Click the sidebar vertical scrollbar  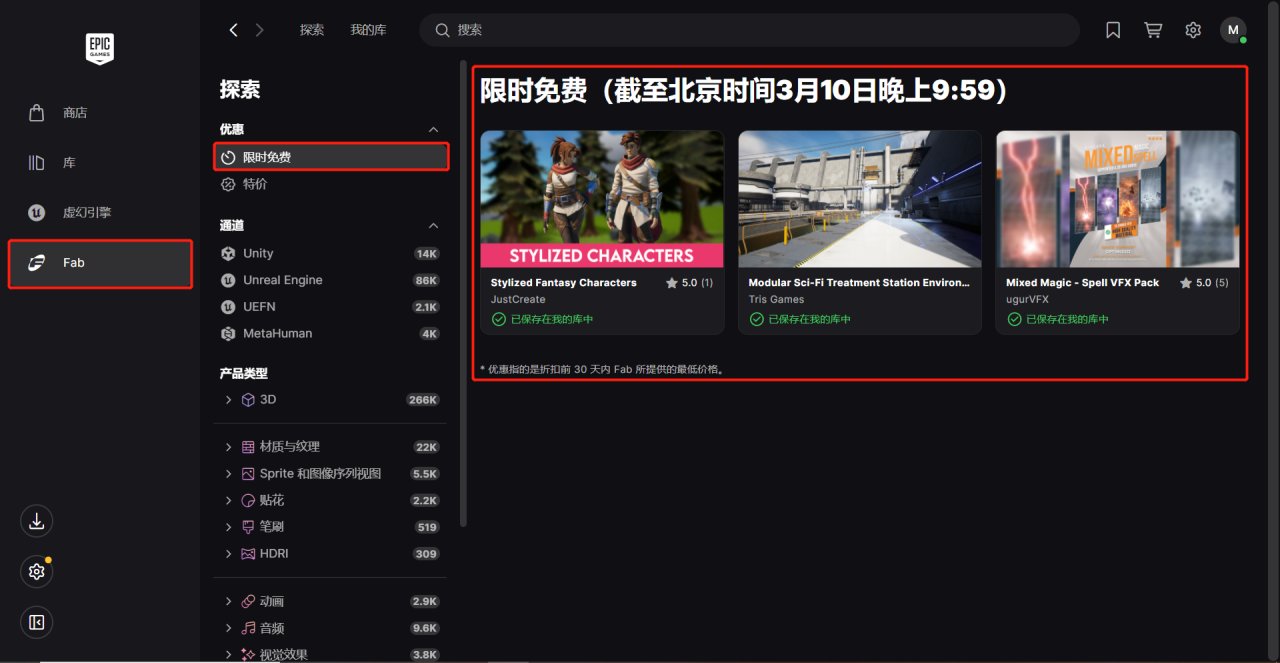(x=463, y=294)
